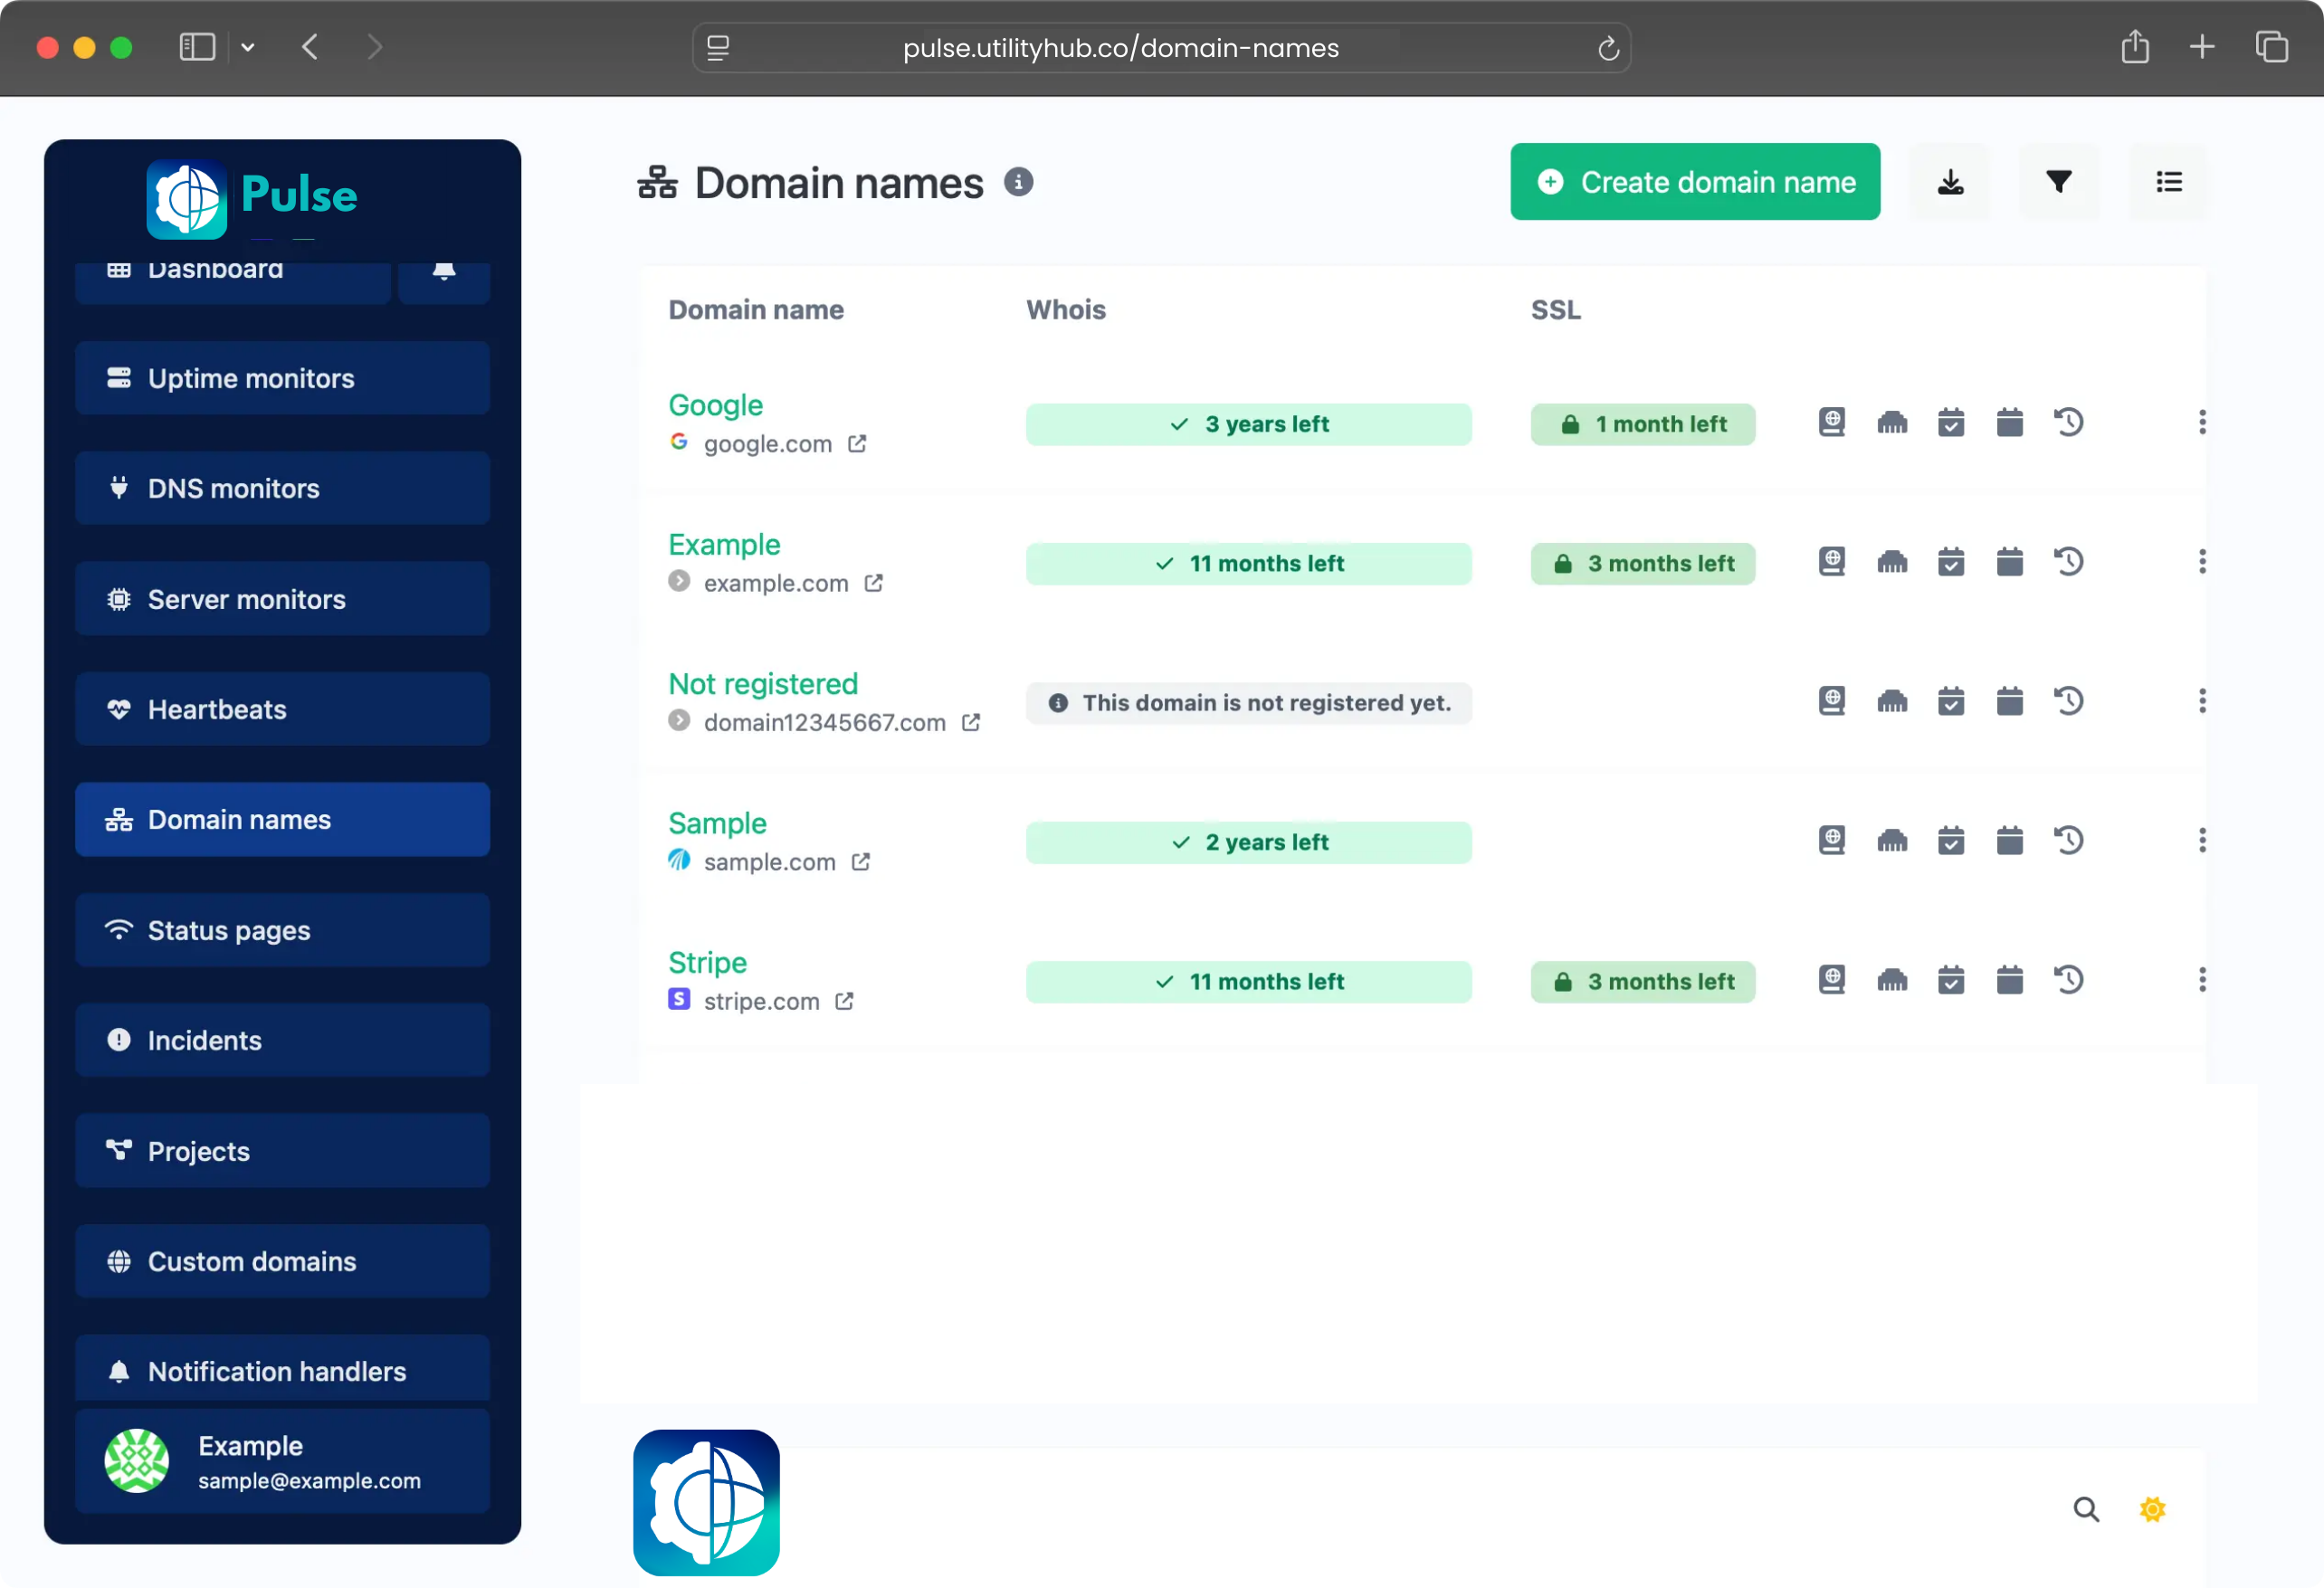This screenshot has height=1588, width=2324.
Task: Open the filter icon beside the export button
Action: [x=2058, y=182]
